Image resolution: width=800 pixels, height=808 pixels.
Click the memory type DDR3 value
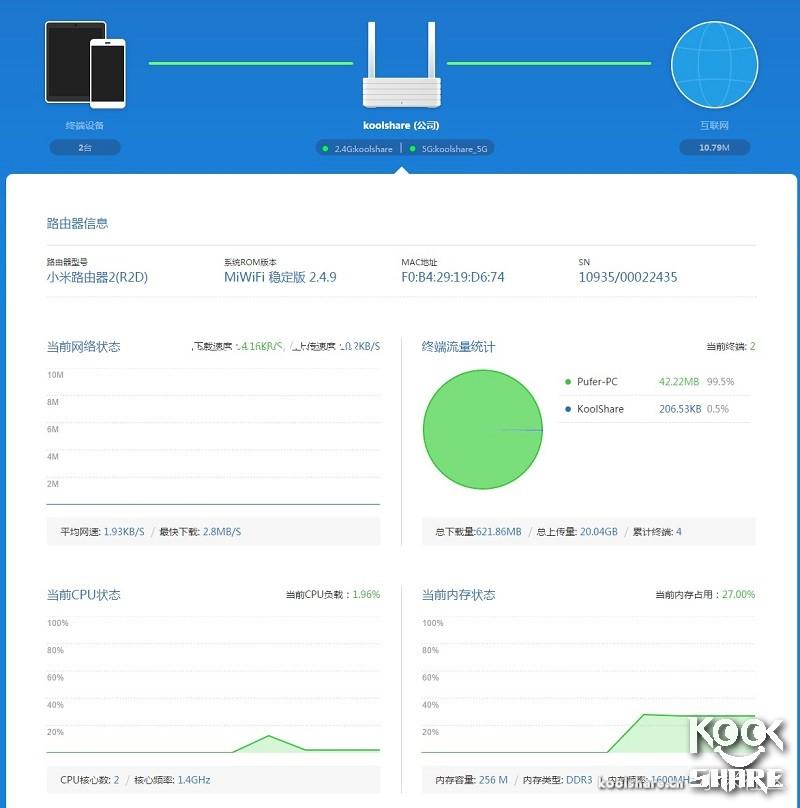[x=579, y=780]
